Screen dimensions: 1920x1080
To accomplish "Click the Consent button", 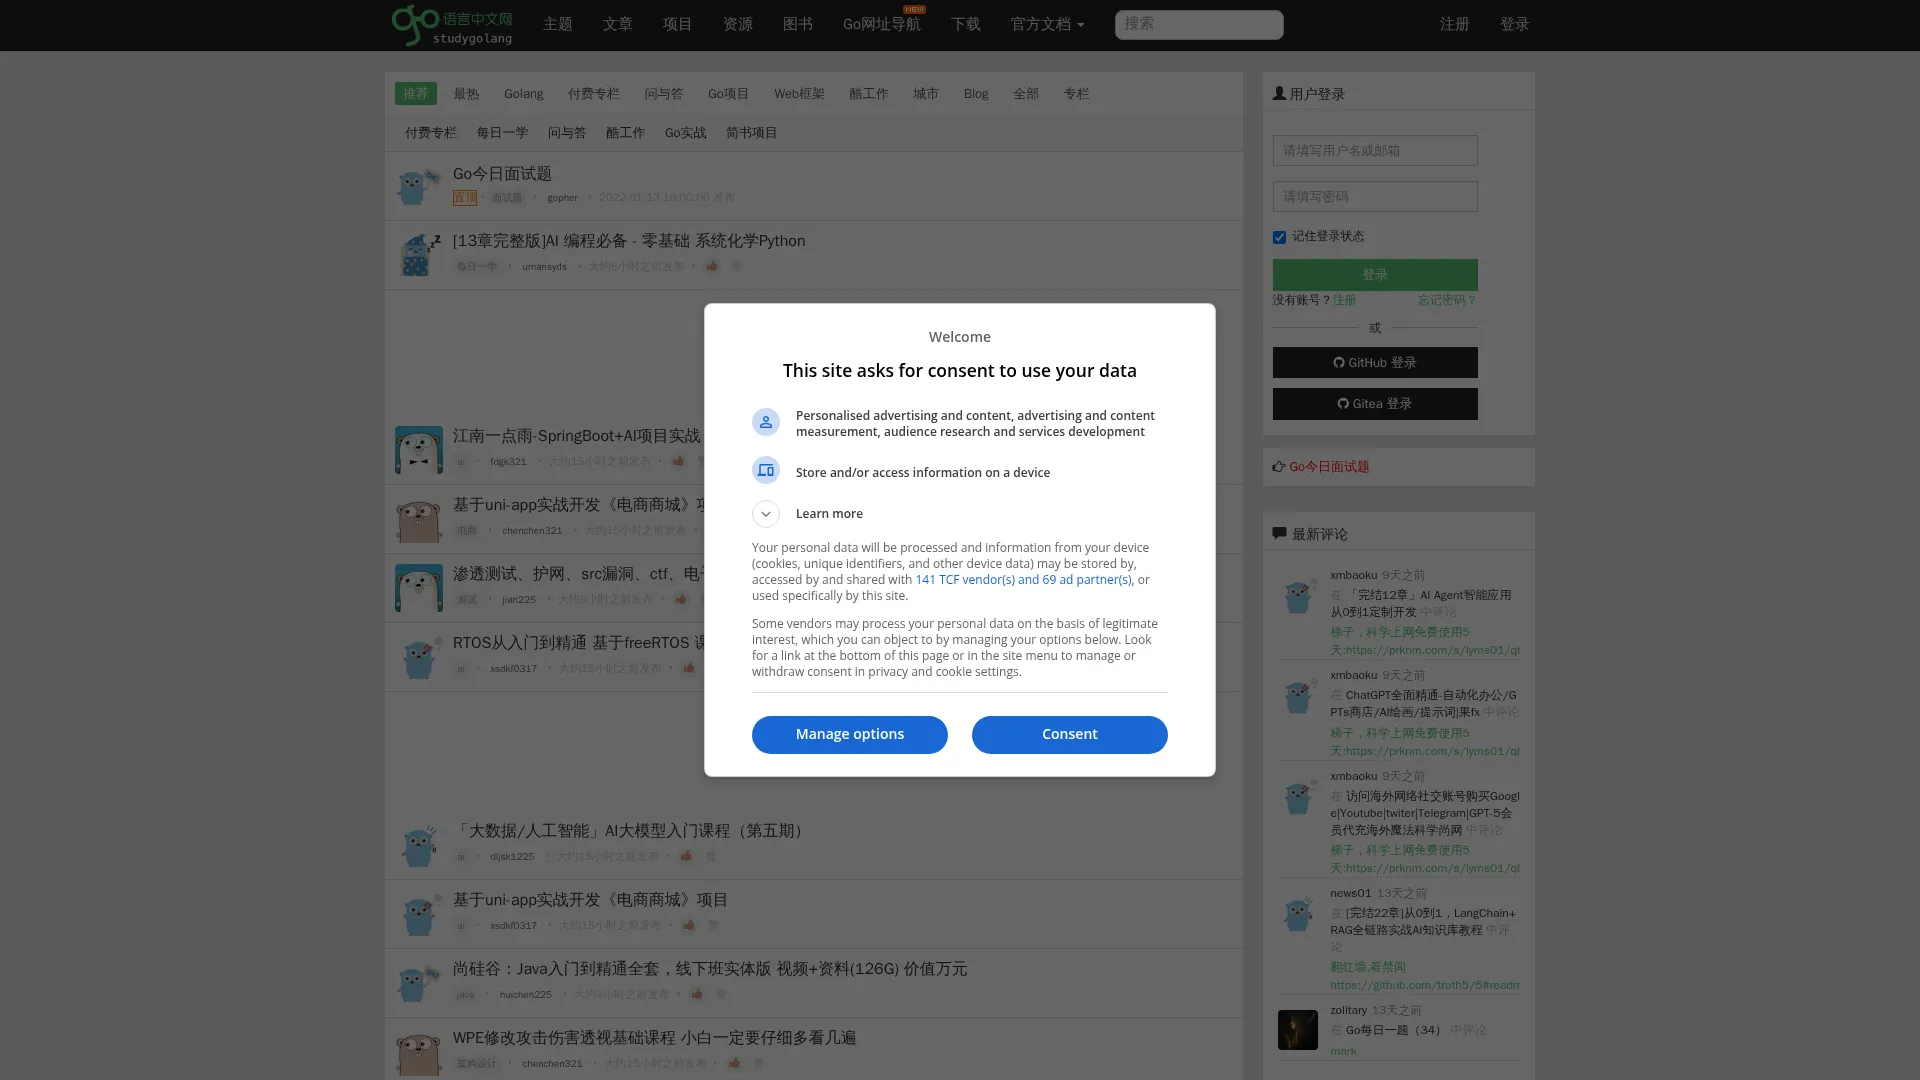I will point(1069,734).
